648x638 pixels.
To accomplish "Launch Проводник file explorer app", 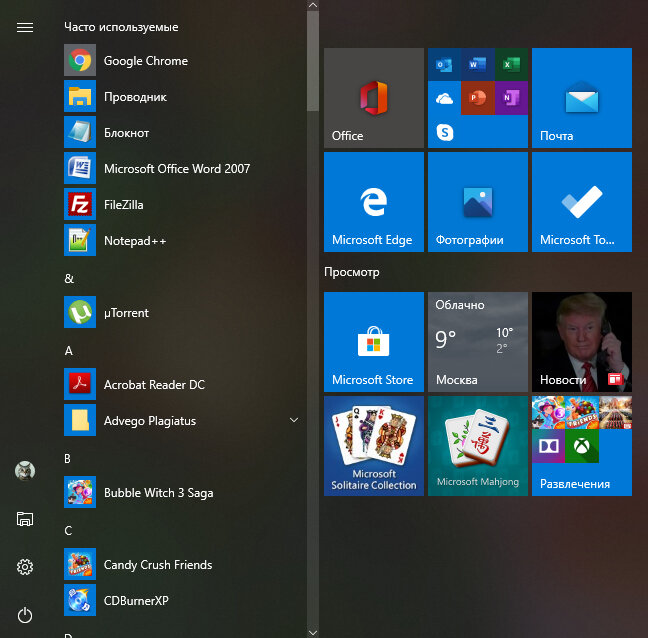I will click(182, 96).
